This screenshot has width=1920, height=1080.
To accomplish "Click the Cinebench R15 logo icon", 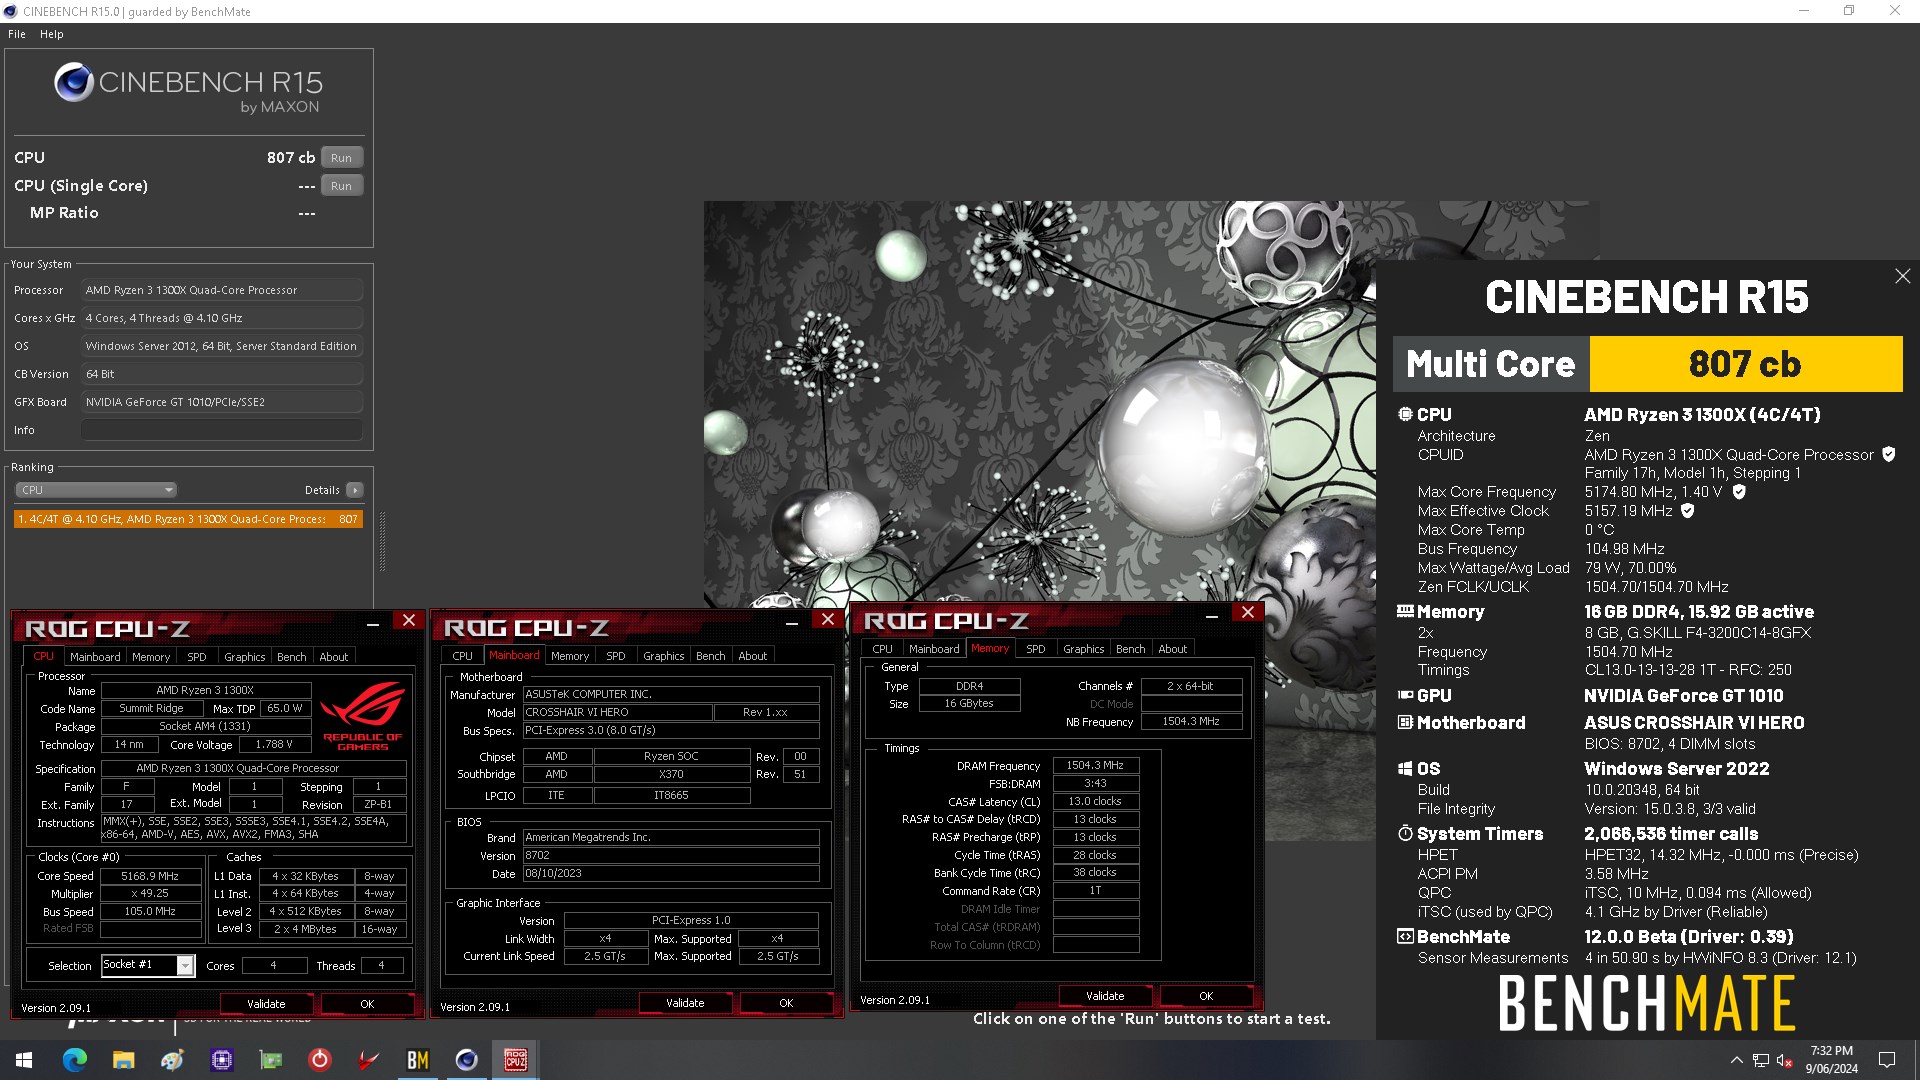I will 74,82.
